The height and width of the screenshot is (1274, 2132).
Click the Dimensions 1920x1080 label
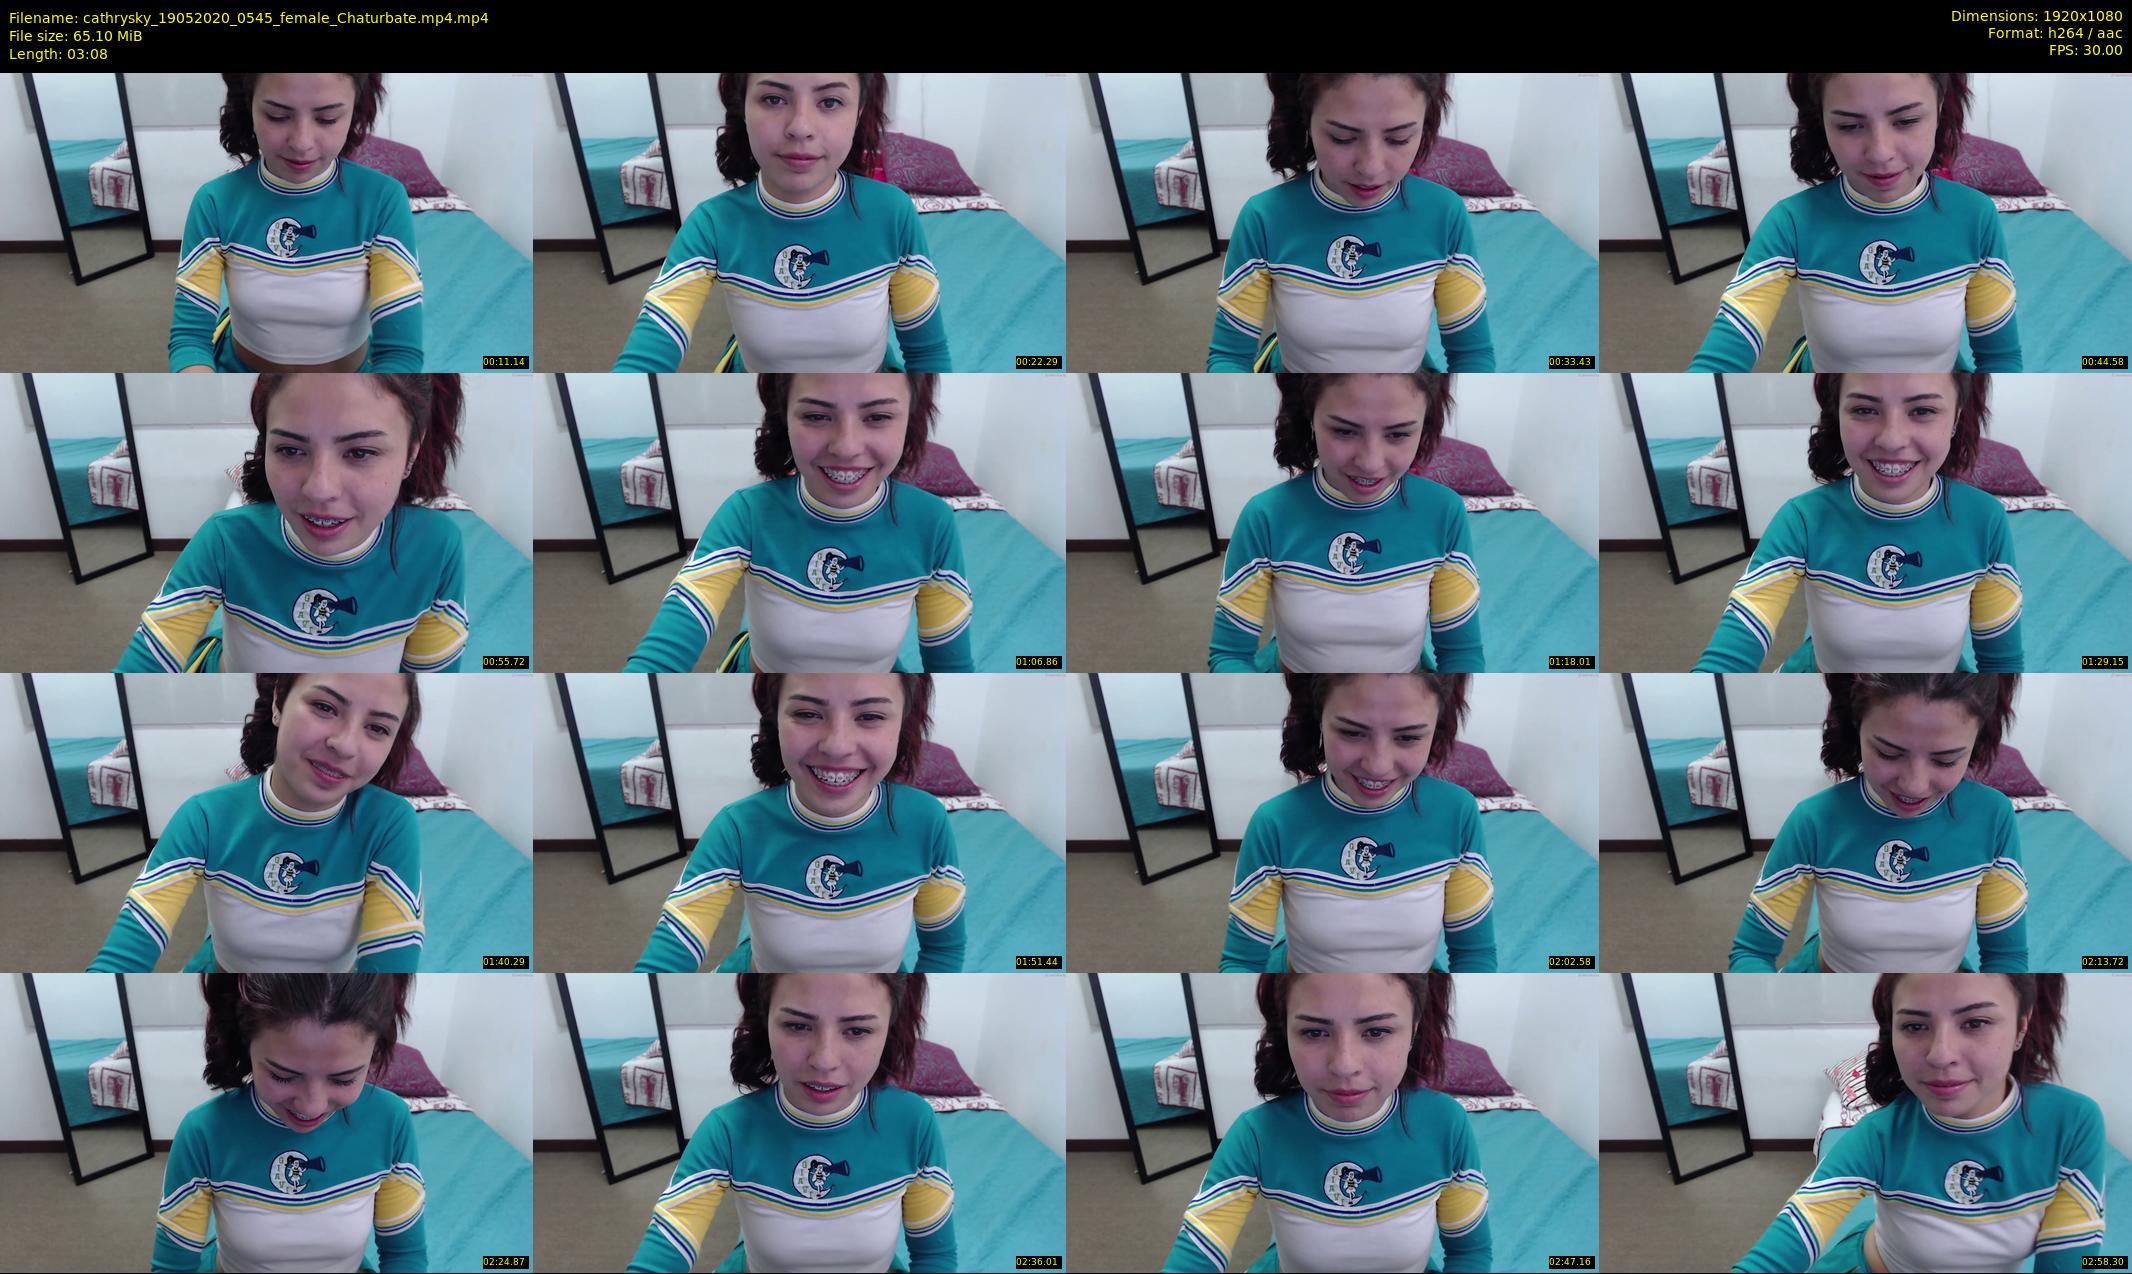pos(2036,16)
